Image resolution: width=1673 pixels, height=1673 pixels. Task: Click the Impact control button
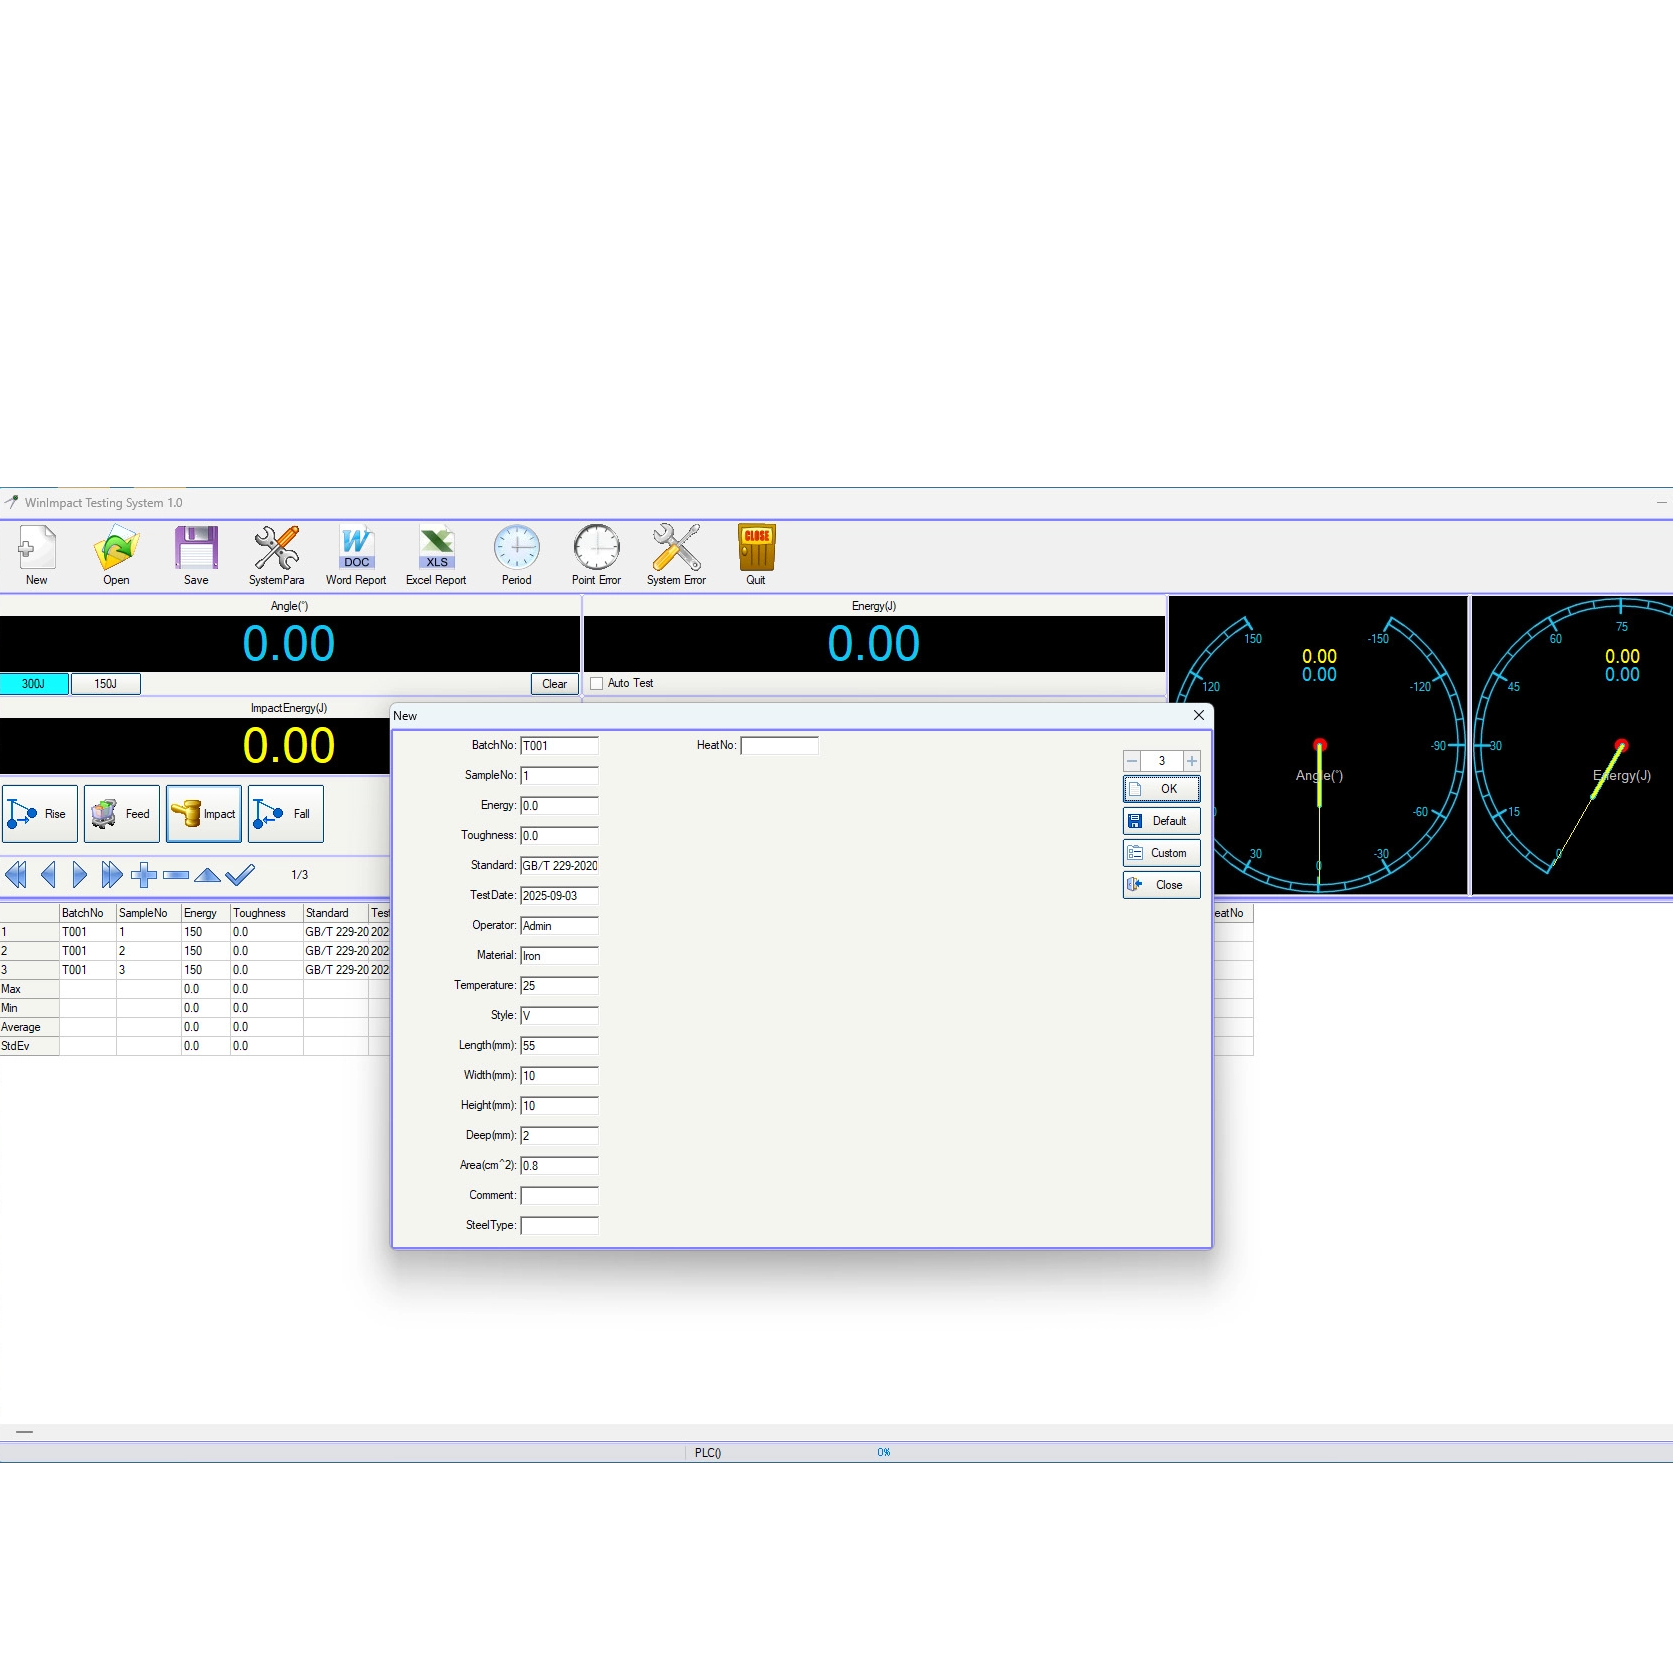click(x=204, y=814)
